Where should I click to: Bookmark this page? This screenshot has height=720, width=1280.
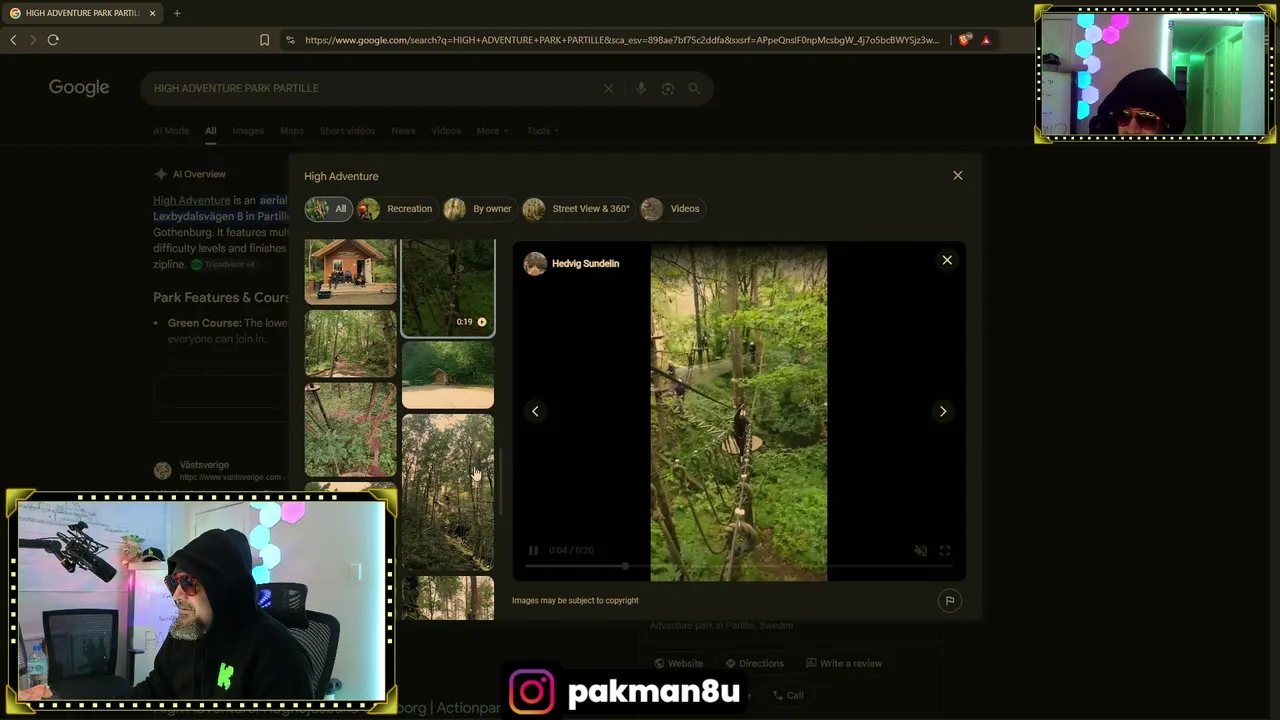(264, 40)
